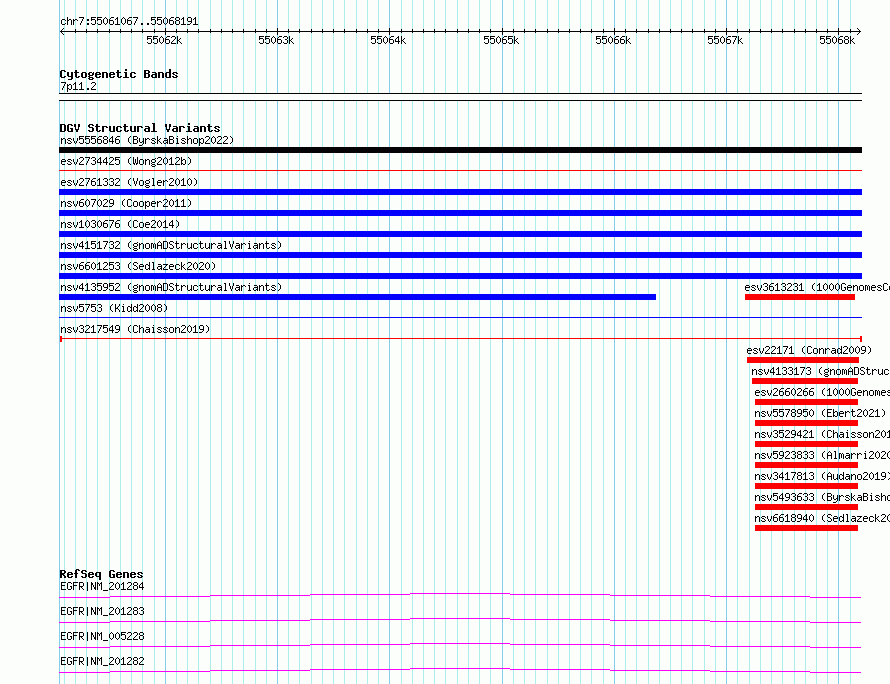The width and height of the screenshot is (890, 684).
Task: Open the nsv5493633 ByrskaBishop variant label
Action: 822,497
